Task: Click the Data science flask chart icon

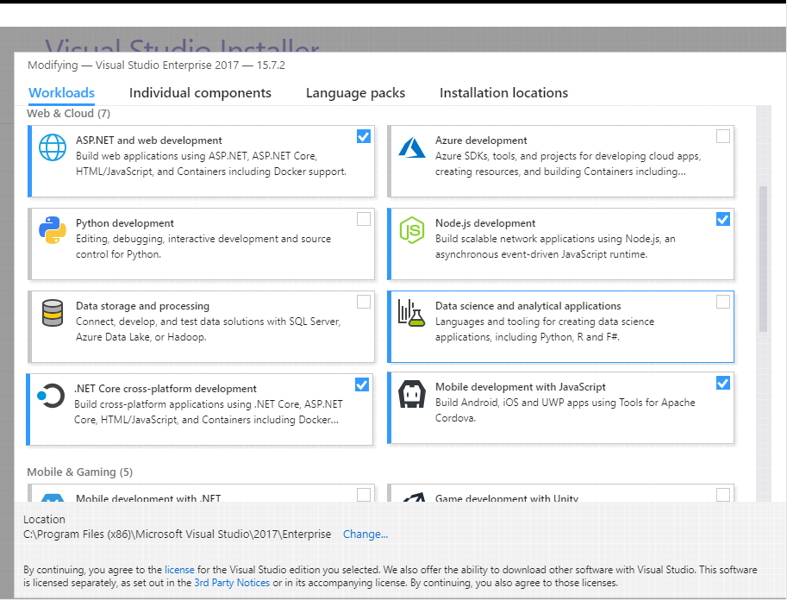Action: click(x=411, y=313)
